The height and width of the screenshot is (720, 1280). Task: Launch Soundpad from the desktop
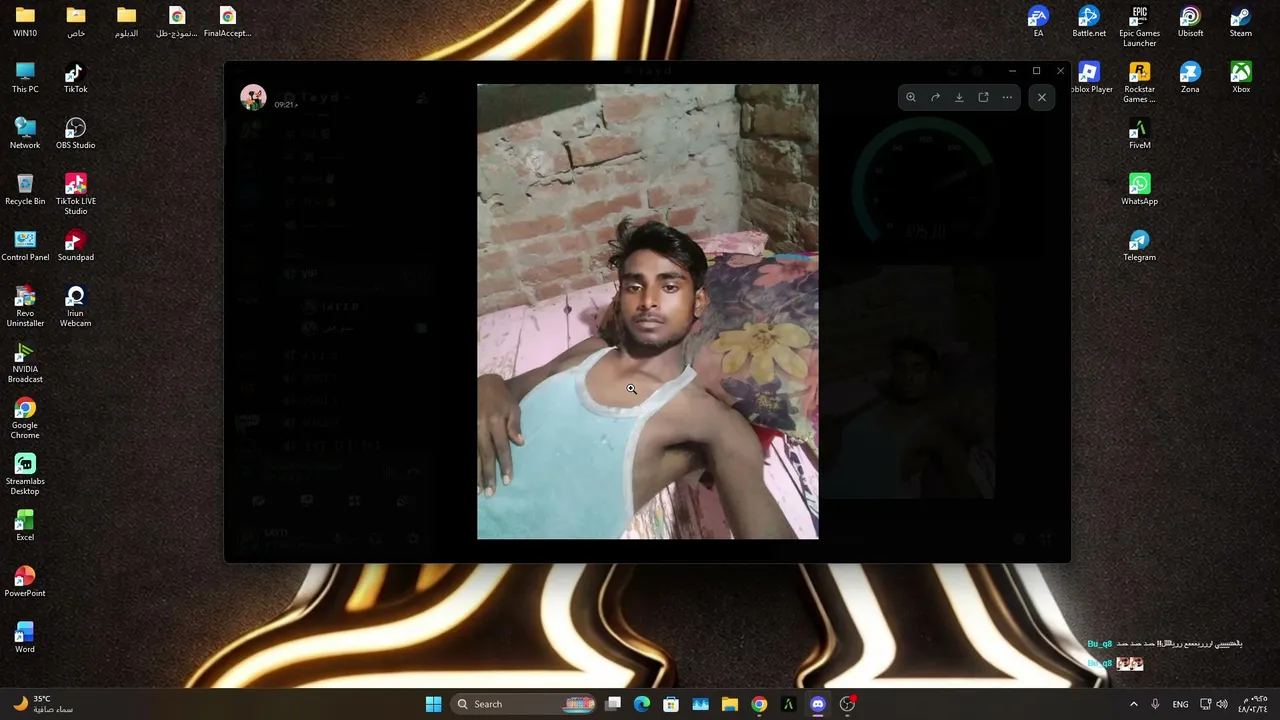(x=76, y=246)
